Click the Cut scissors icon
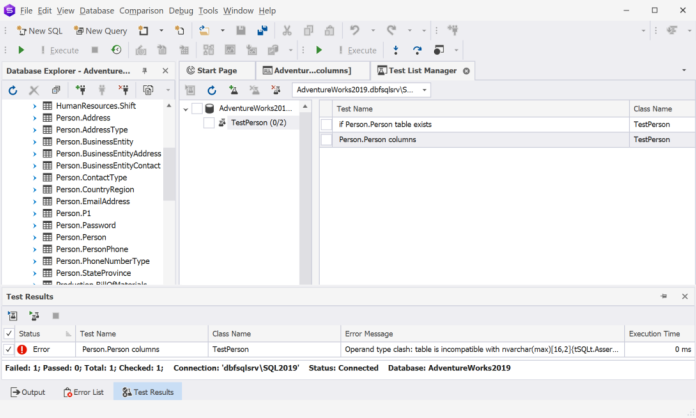Image resolution: width=696 pixels, height=418 pixels. click(x=286, y=31)
